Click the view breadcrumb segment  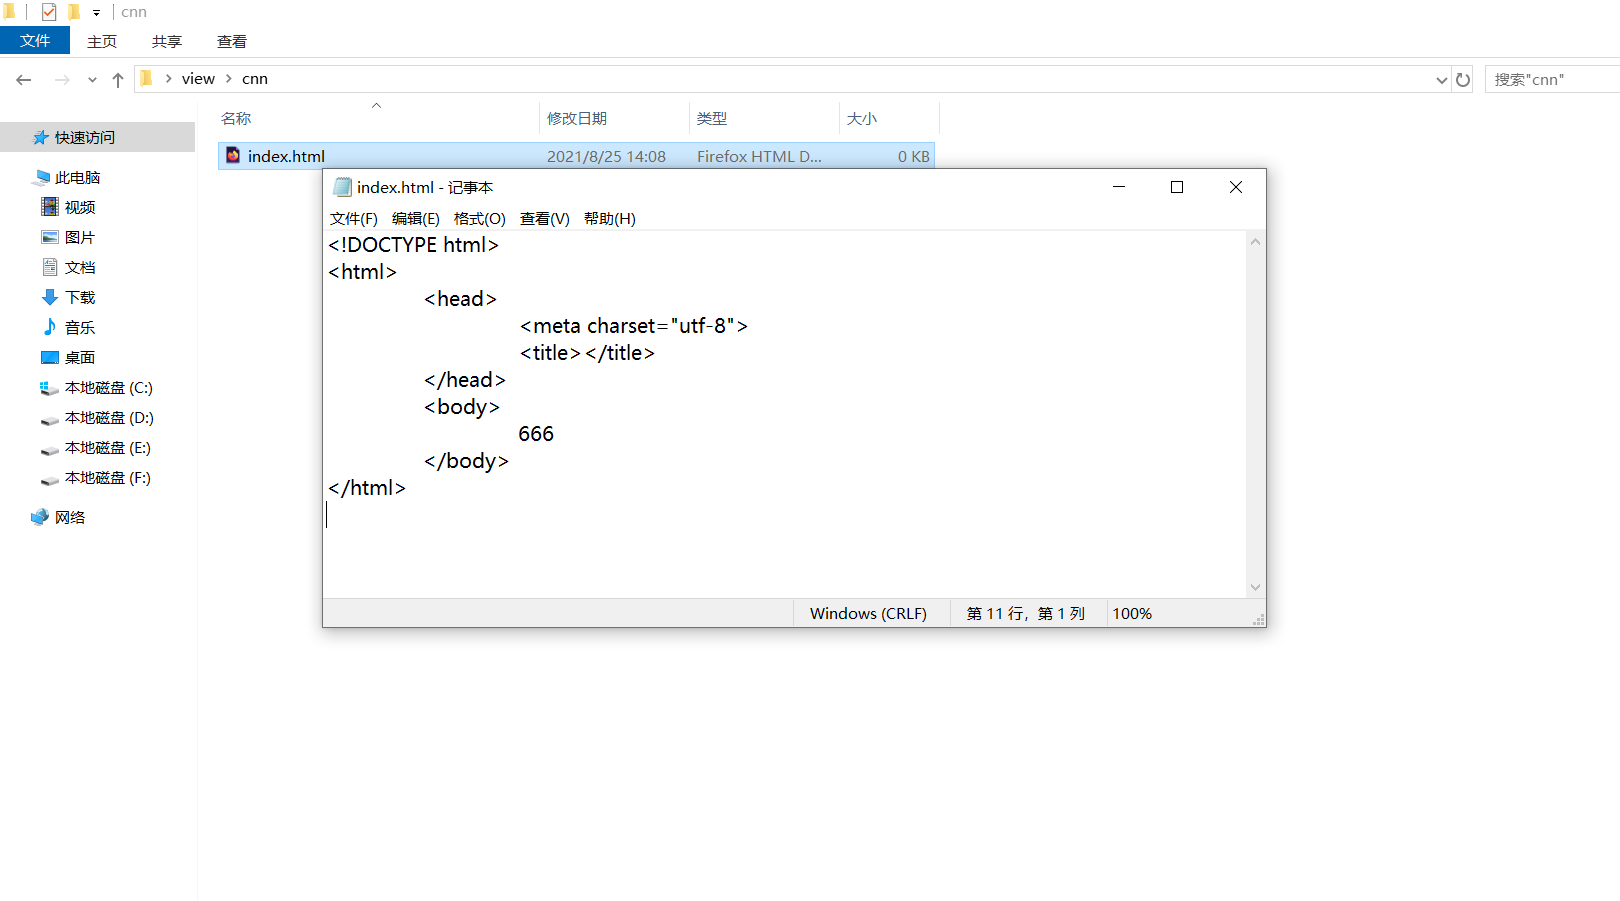[198, 78]
